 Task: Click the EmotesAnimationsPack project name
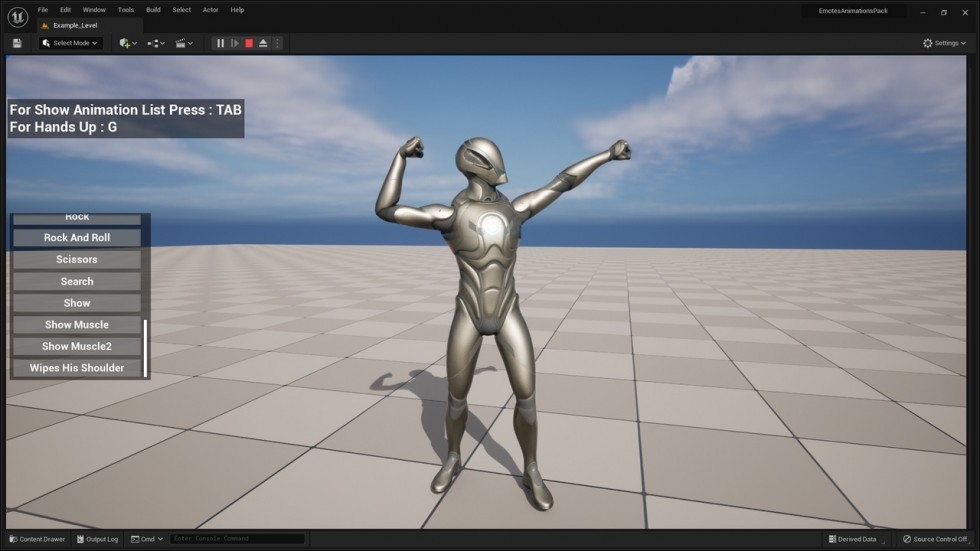pos(852,11)
